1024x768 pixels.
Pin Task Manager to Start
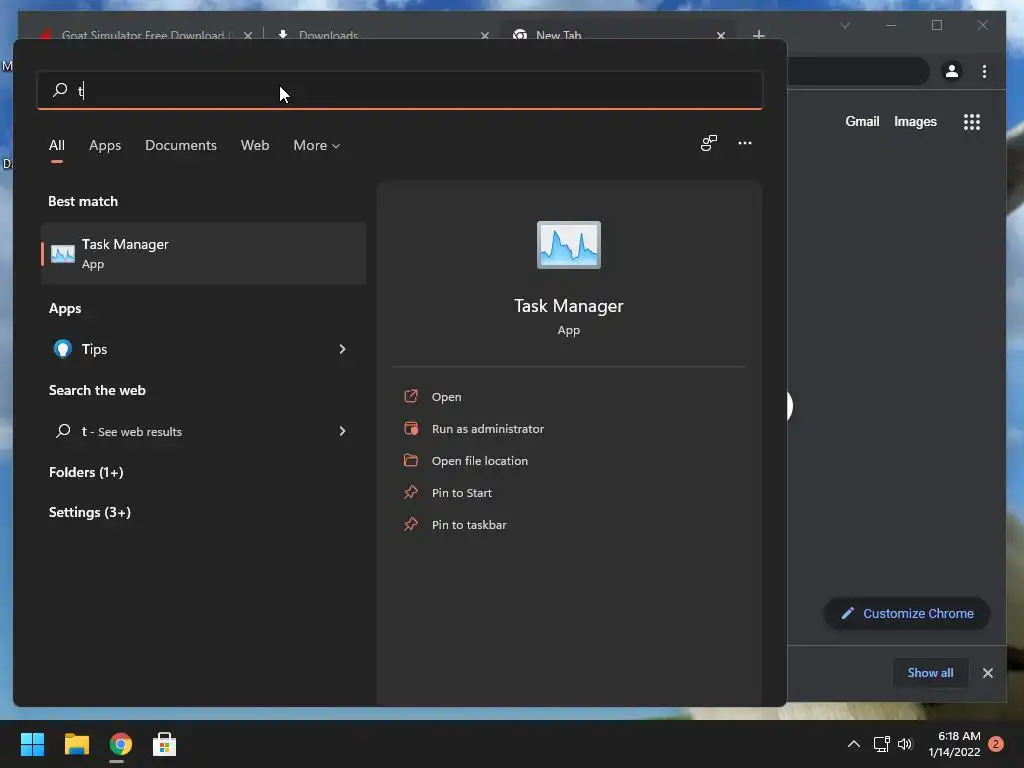tap(461, 493)
